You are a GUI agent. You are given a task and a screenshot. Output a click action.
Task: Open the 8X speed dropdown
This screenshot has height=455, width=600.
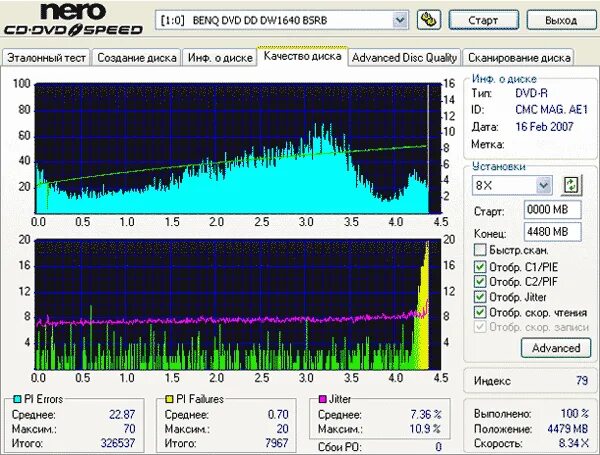(543, 186)
